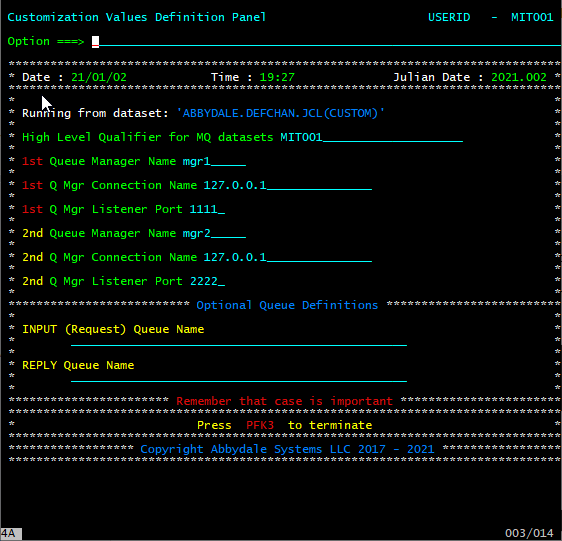This screenshot has width=562, height=541.
Task: Click the 'Customization Values Definition Panel' title
Action: coord(137,17)
